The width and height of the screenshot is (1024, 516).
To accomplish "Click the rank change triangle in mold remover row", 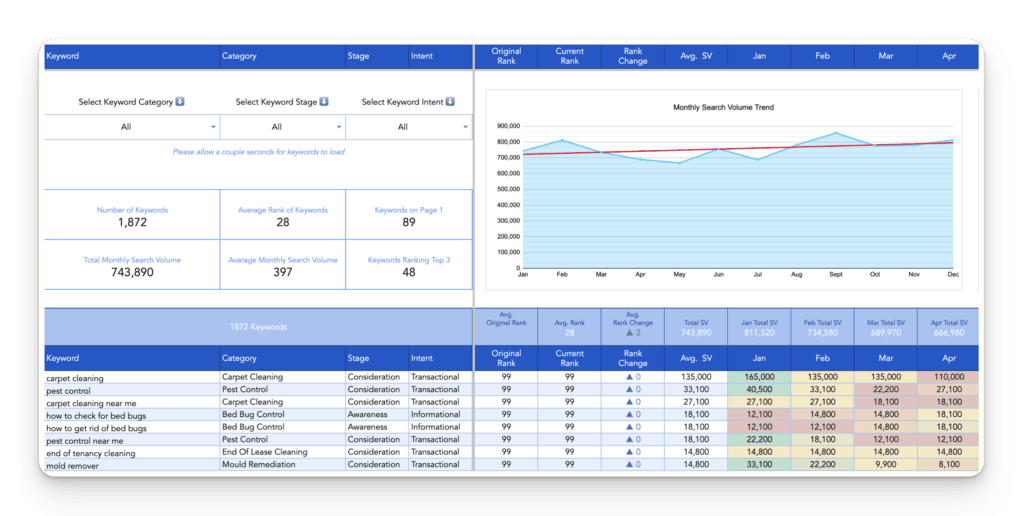I will tap(627, 464).
